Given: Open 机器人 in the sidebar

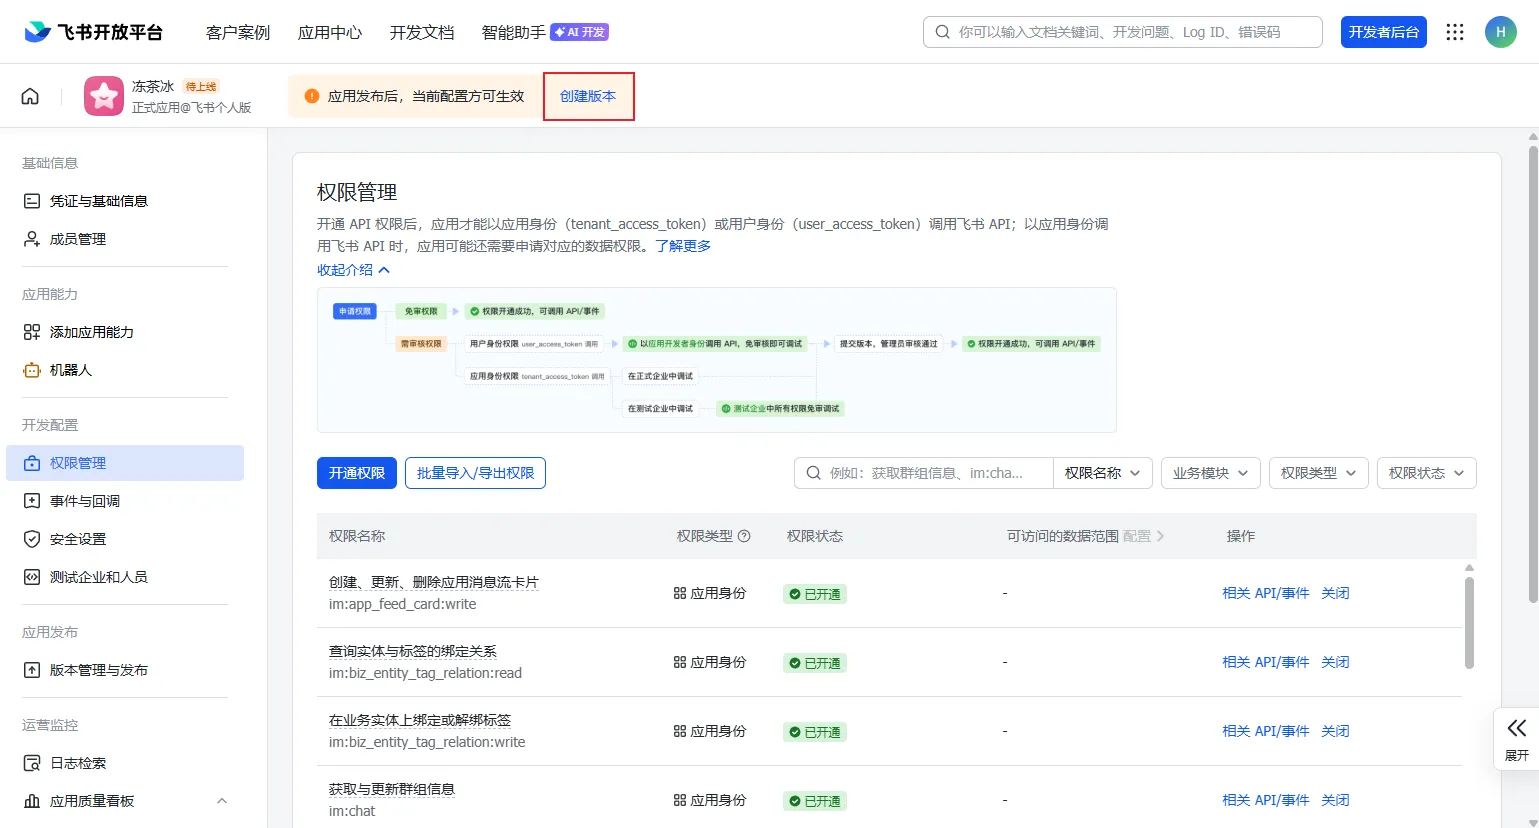Looking at the screenshot, I should click(x=70, y=370).
